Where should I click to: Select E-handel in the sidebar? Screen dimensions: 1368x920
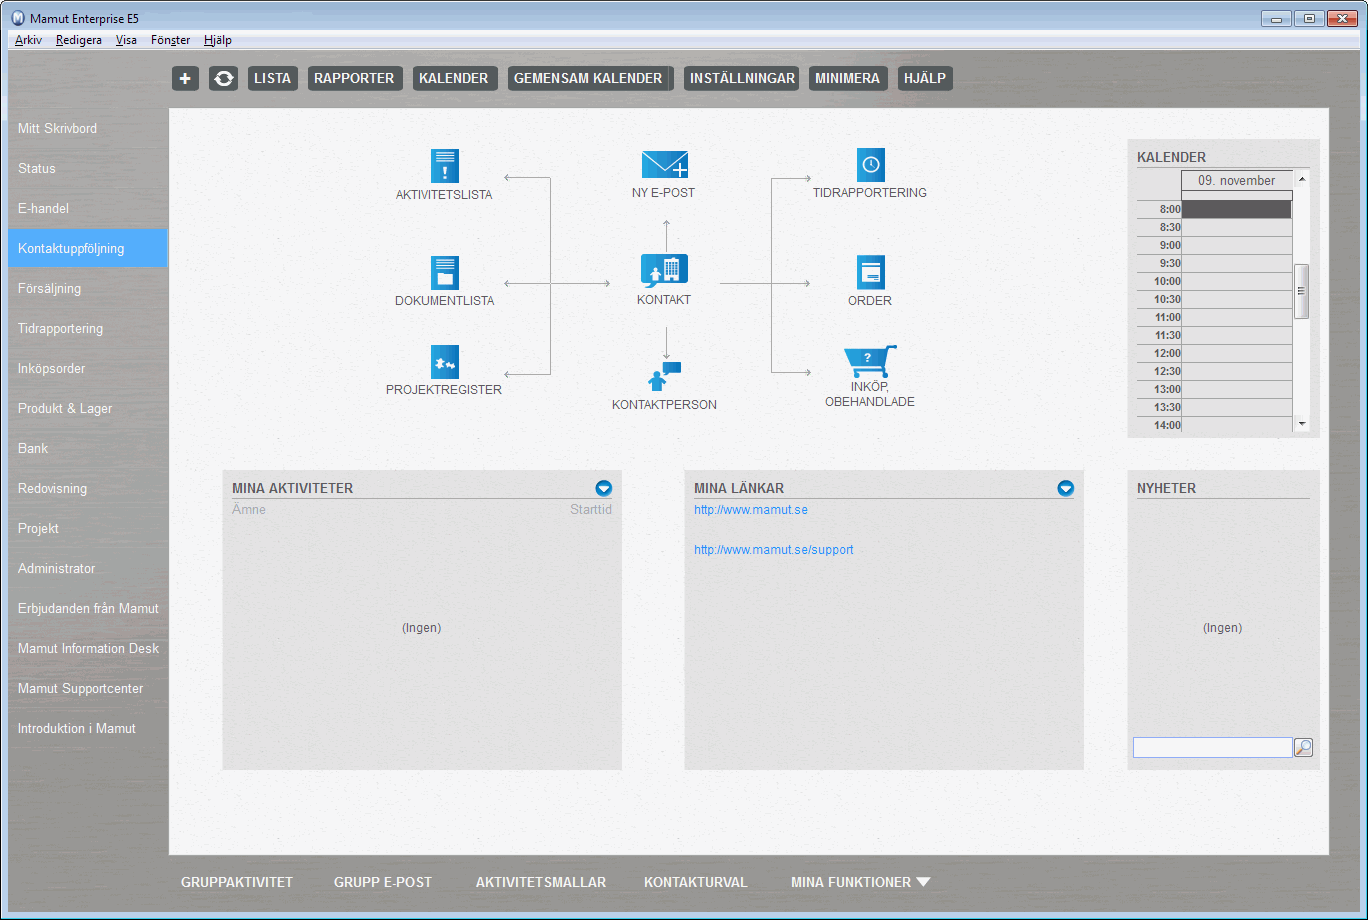point(88,208)
